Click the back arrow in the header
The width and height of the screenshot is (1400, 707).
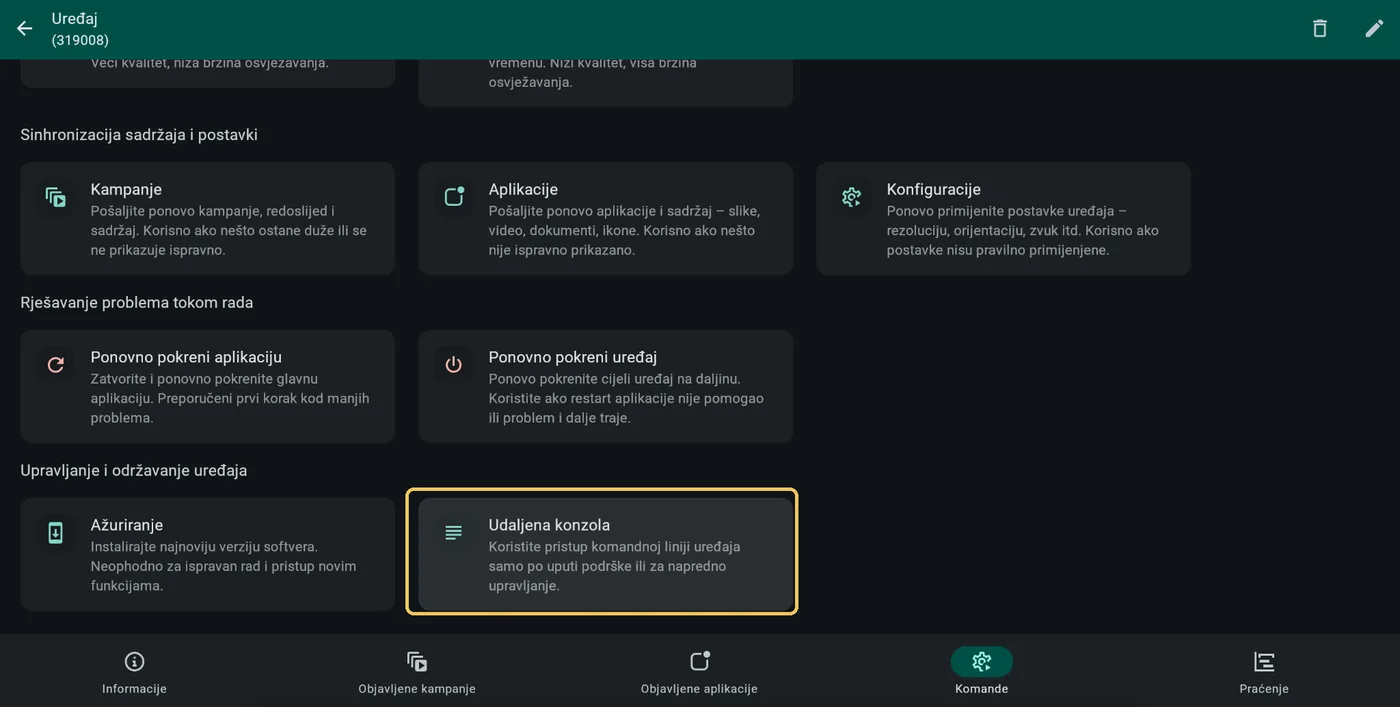pyautogui.click(x=25, y=29)
